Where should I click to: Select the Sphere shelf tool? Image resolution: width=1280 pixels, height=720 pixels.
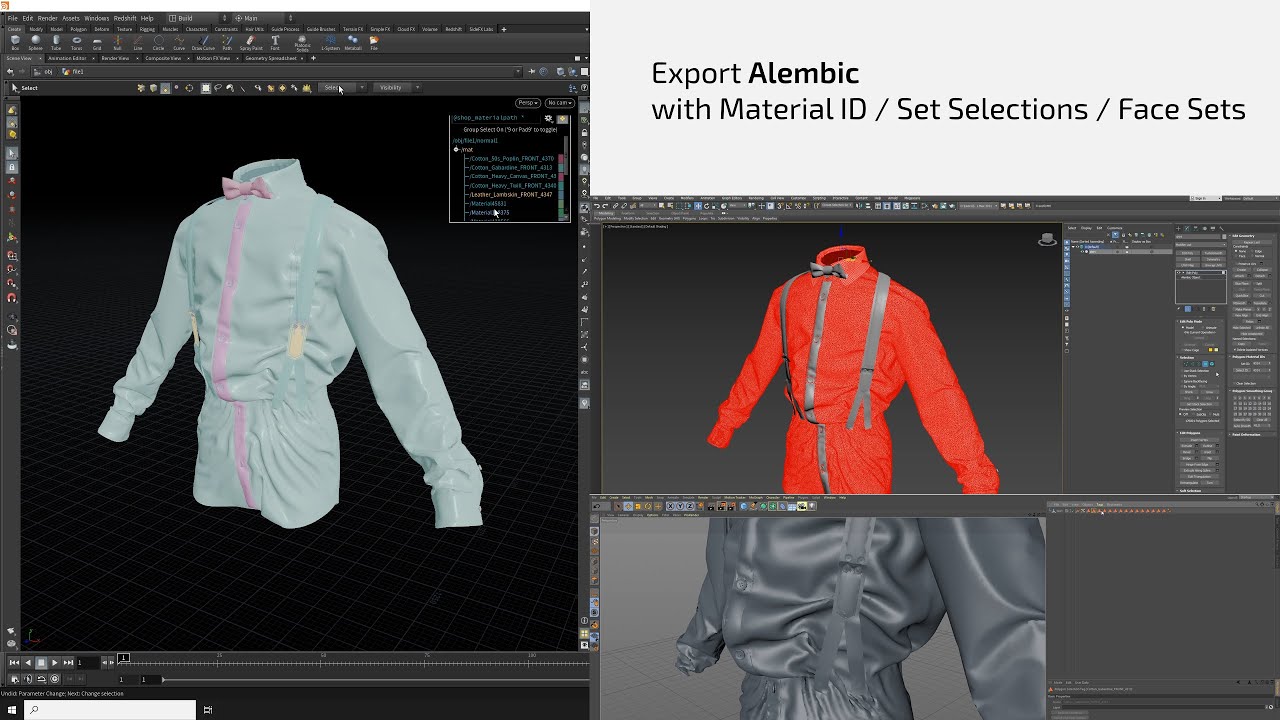point(35,43)
